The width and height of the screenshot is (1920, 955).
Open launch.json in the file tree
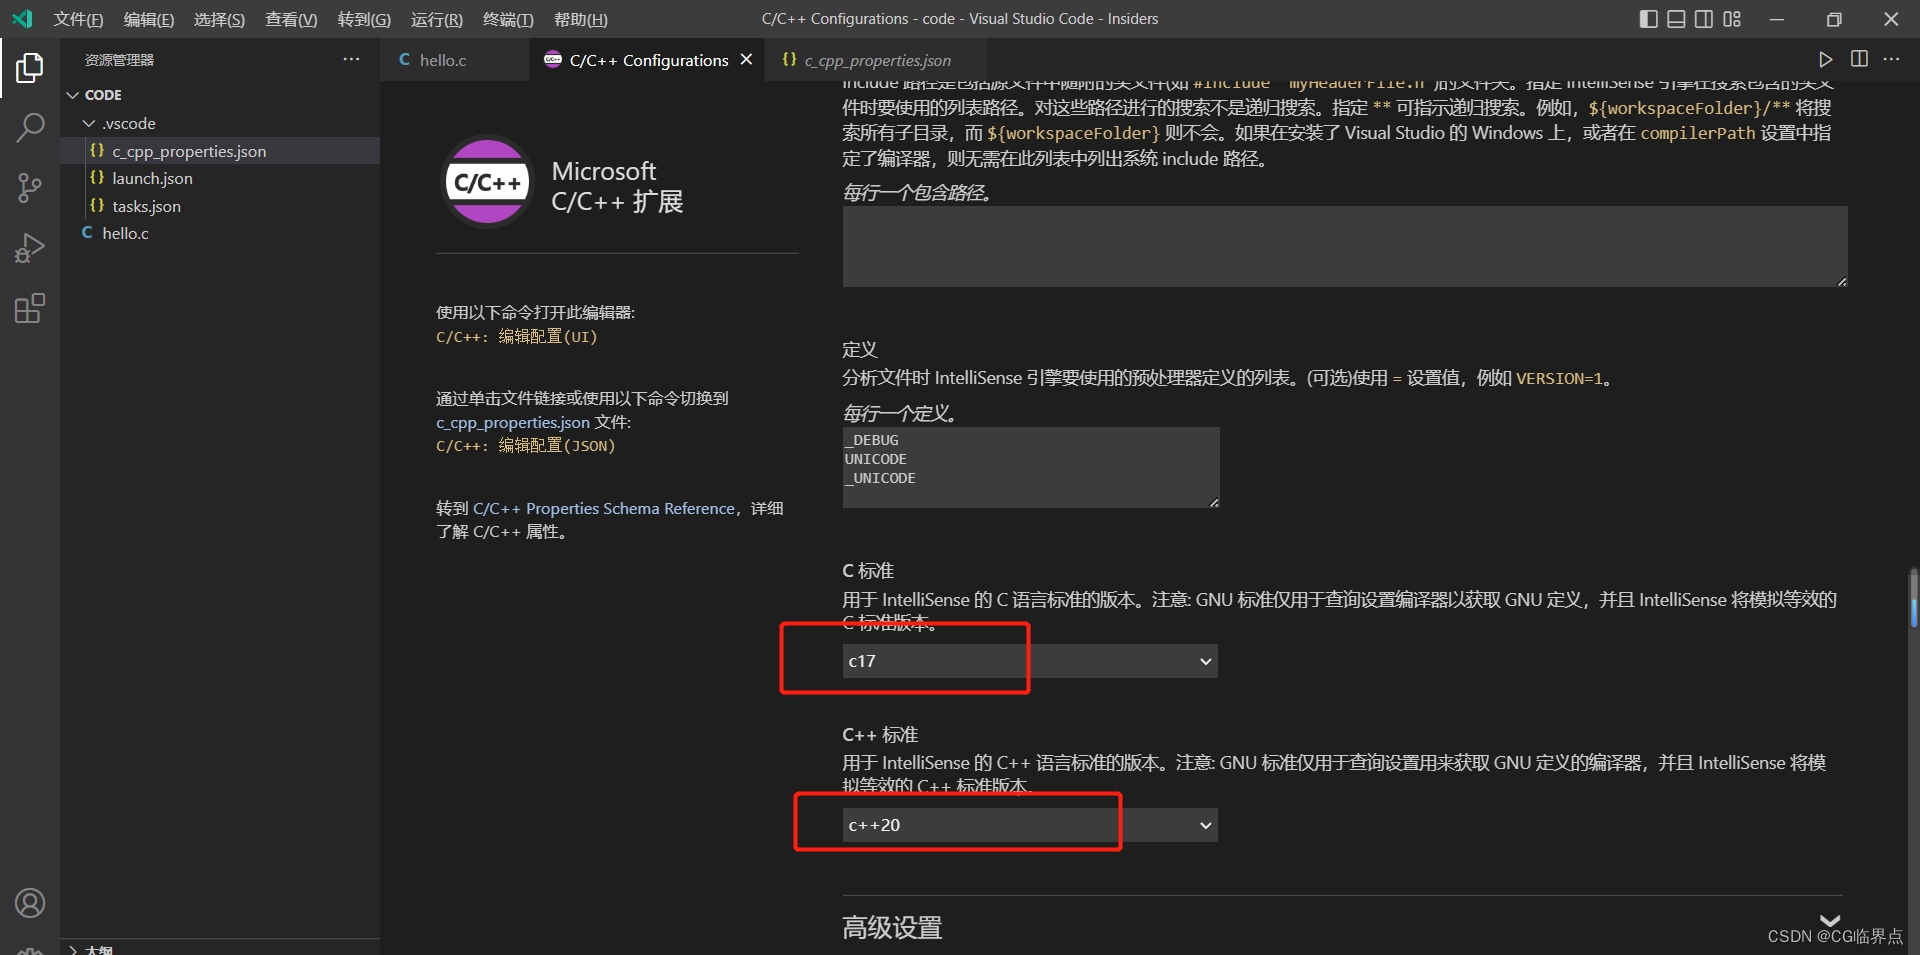pos(220,178)
